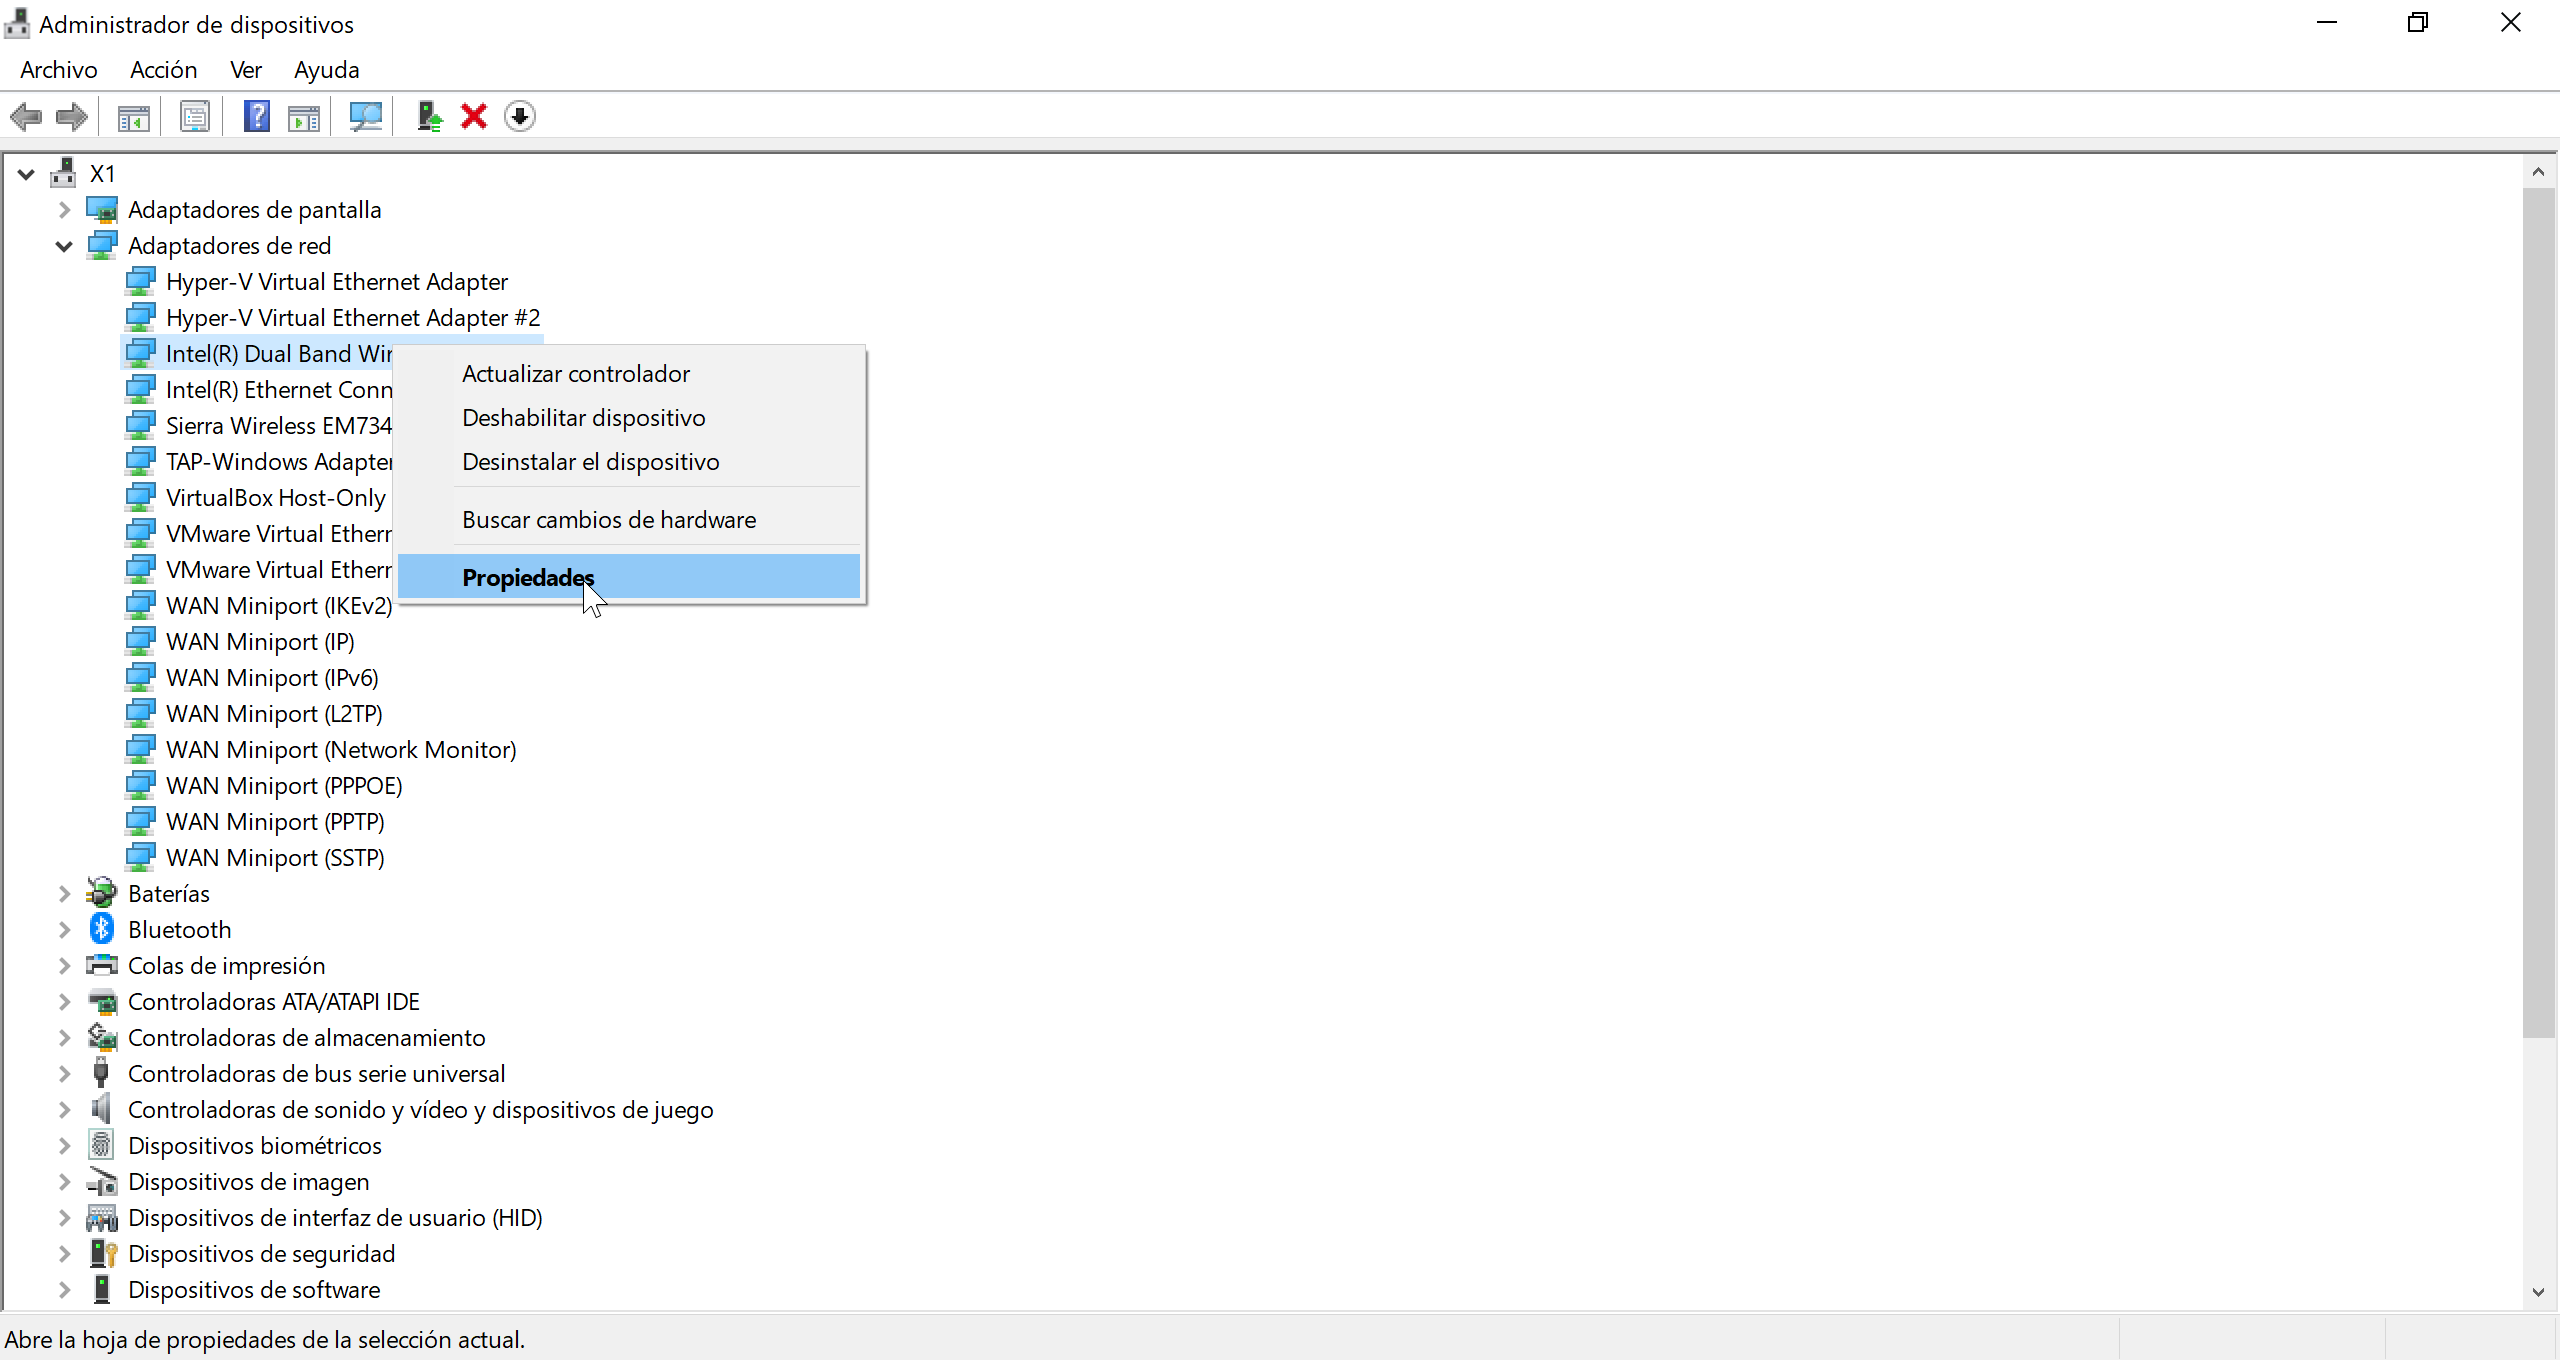Expand the Adaptadores de pantalla category
This screenshot has height=1360, width=2560.
tap(64, 210)
